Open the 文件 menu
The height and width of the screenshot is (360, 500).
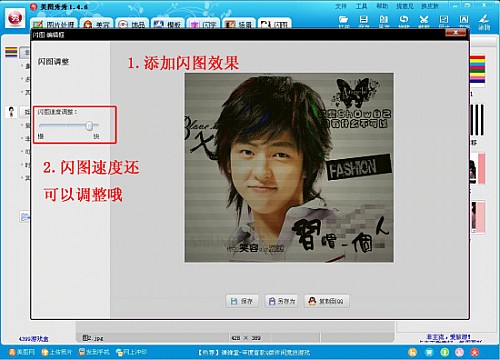point(341,6)
